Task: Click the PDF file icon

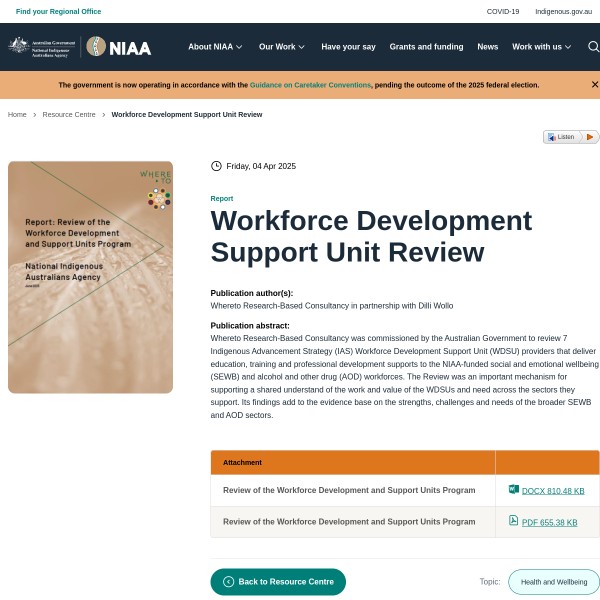Action: pos(513,521)
